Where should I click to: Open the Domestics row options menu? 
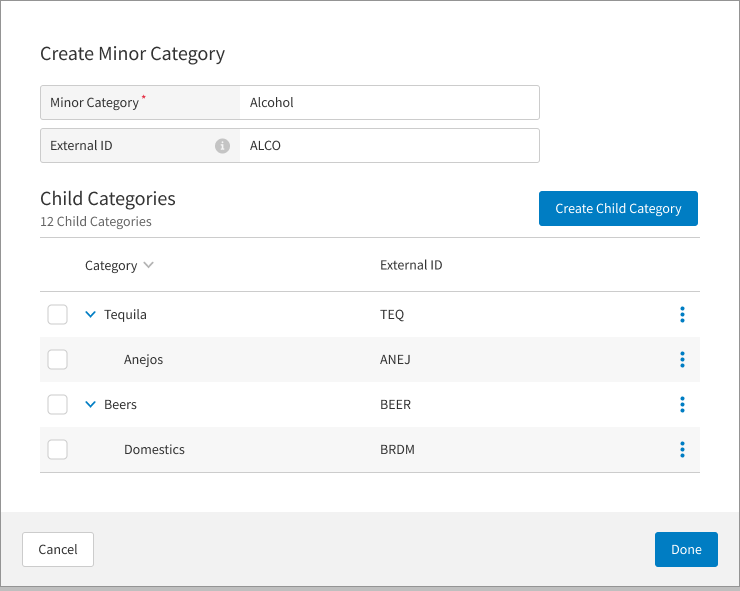coord(682,450)
